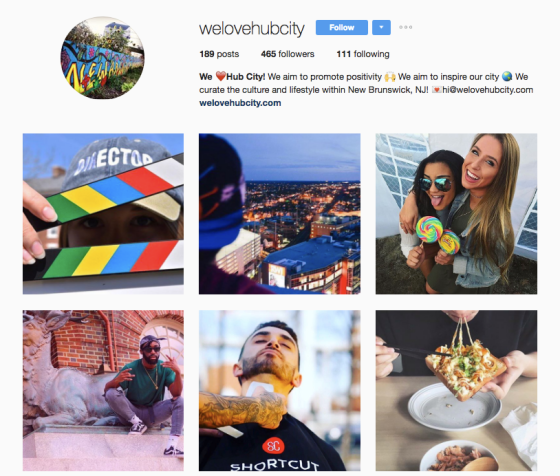Click the raised hands emoji in bio
Viewport: 560px width, 476px height.
390,77
